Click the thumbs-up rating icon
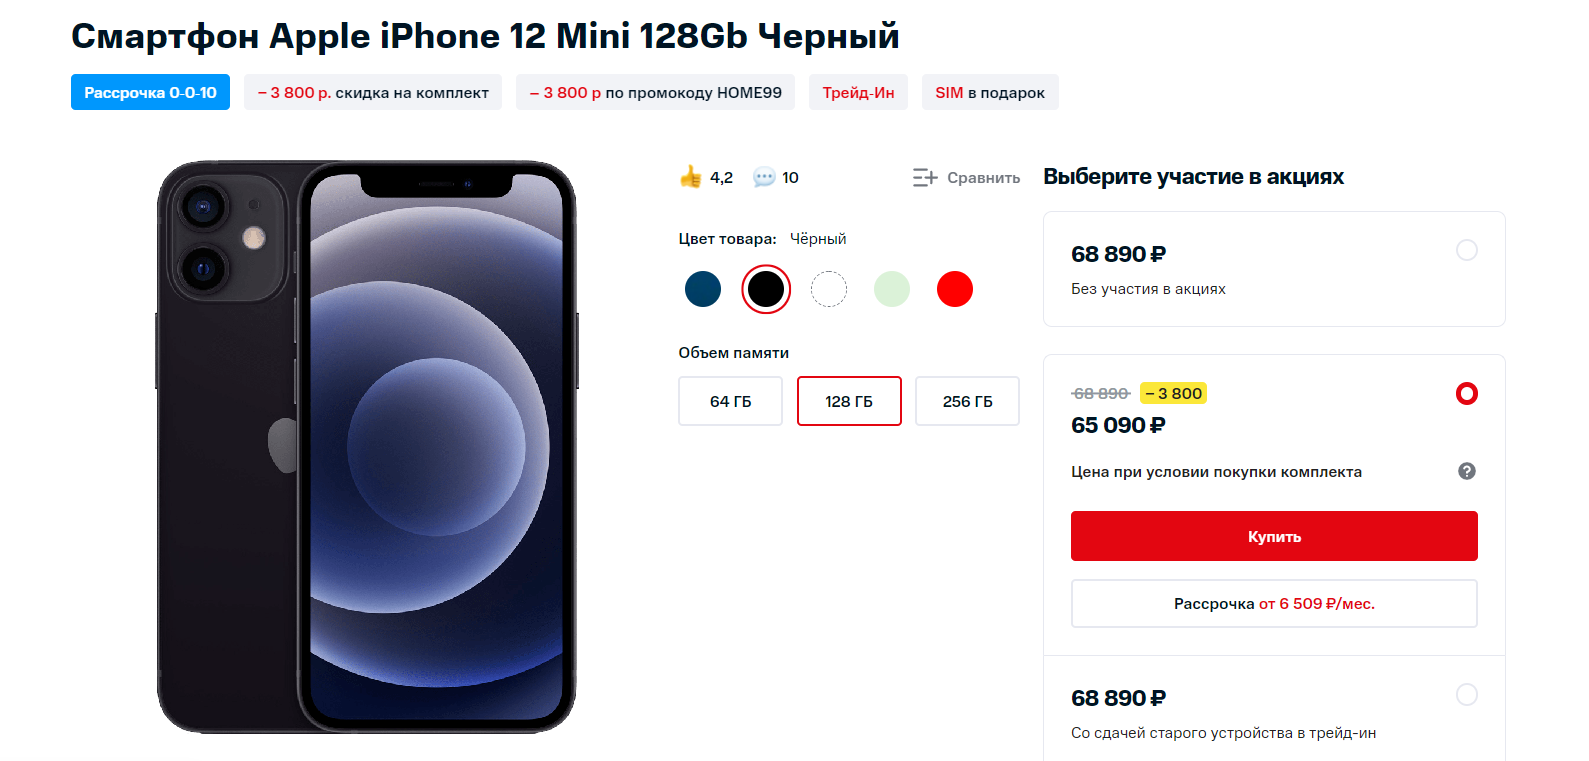The image size is (1589, 761). point(690,177)
